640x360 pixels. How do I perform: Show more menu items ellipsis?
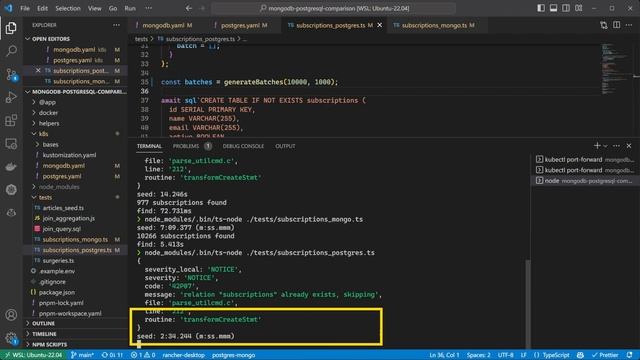149,8
